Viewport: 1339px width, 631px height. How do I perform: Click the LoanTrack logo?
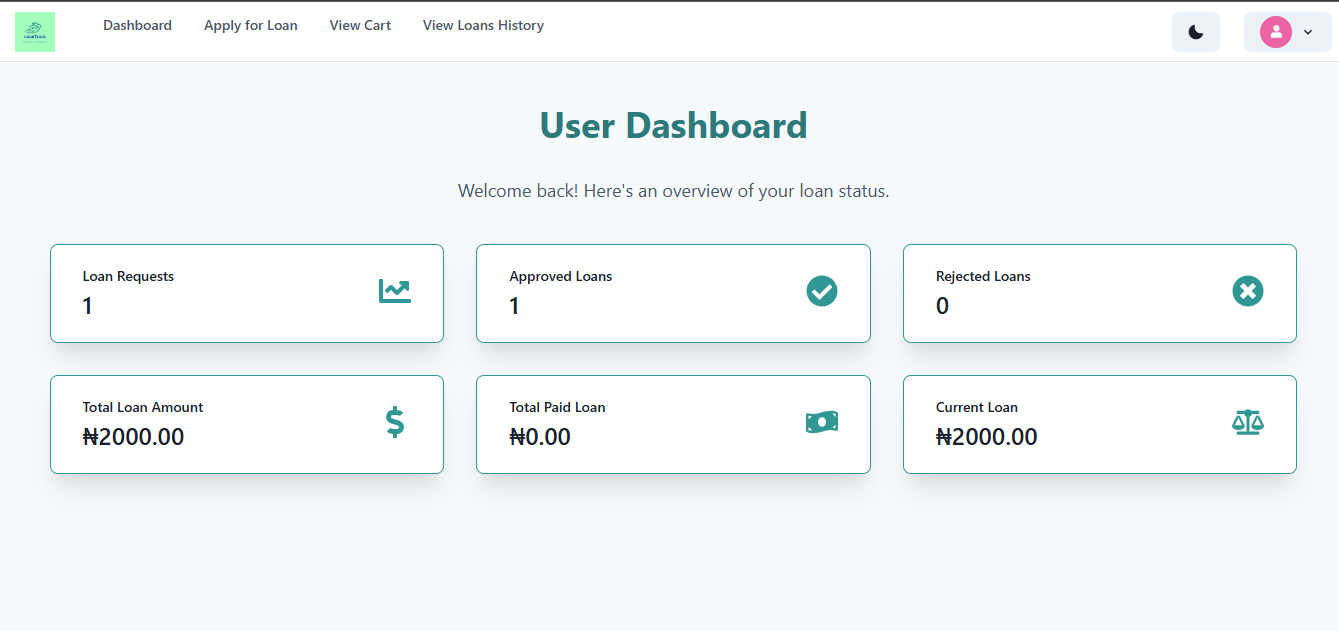(35, 31)
